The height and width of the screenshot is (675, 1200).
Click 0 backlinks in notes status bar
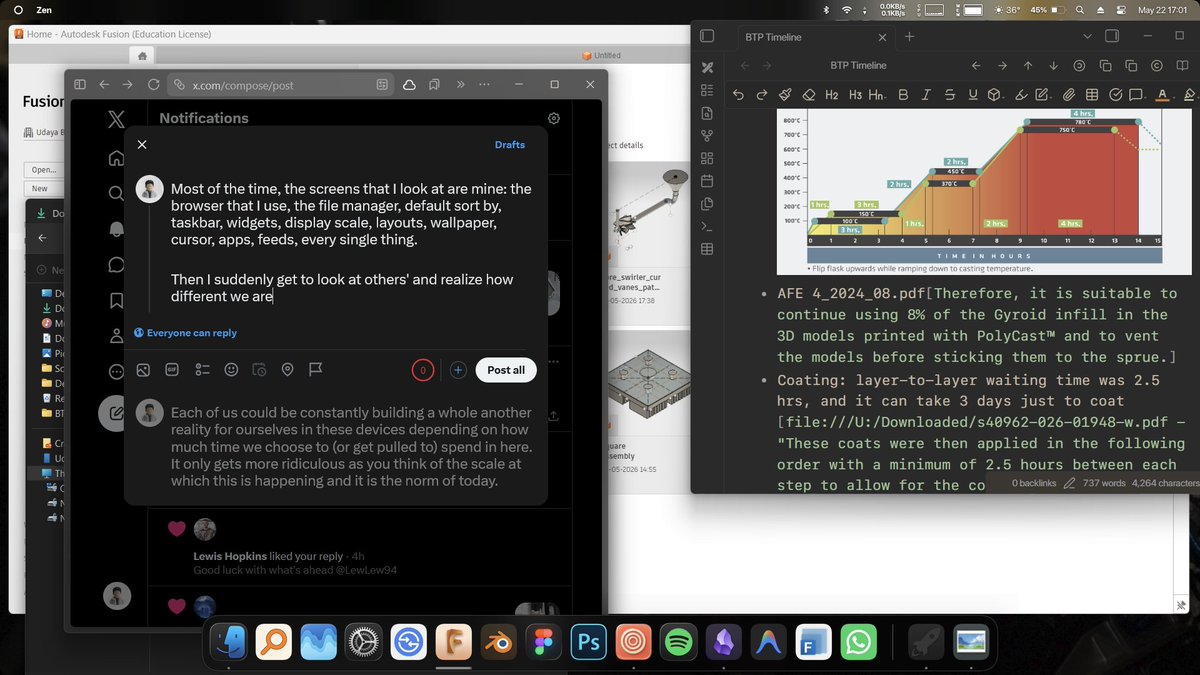[x=1034, y=483]
